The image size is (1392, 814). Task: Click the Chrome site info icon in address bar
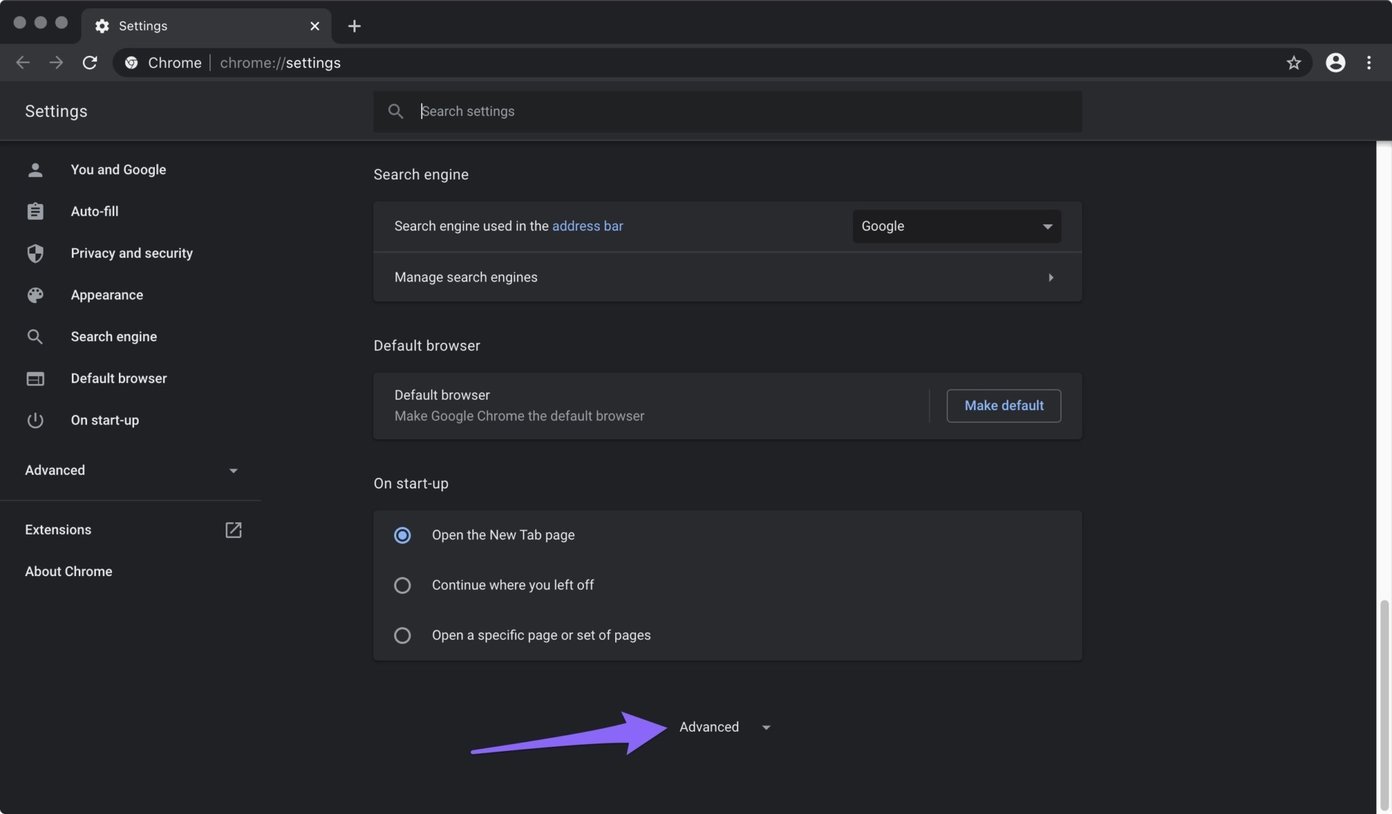coord(131,62)
